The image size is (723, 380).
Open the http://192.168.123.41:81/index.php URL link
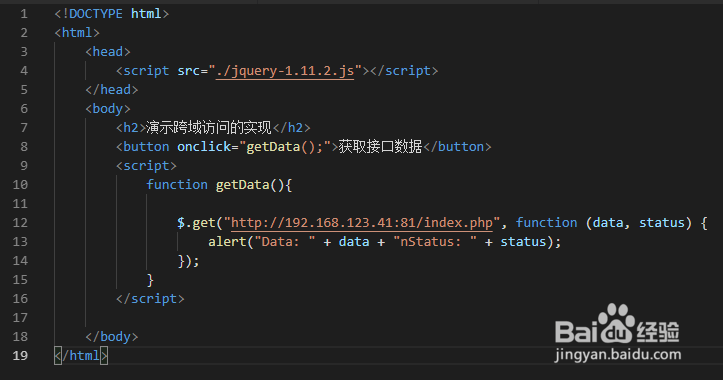(362, 223)
